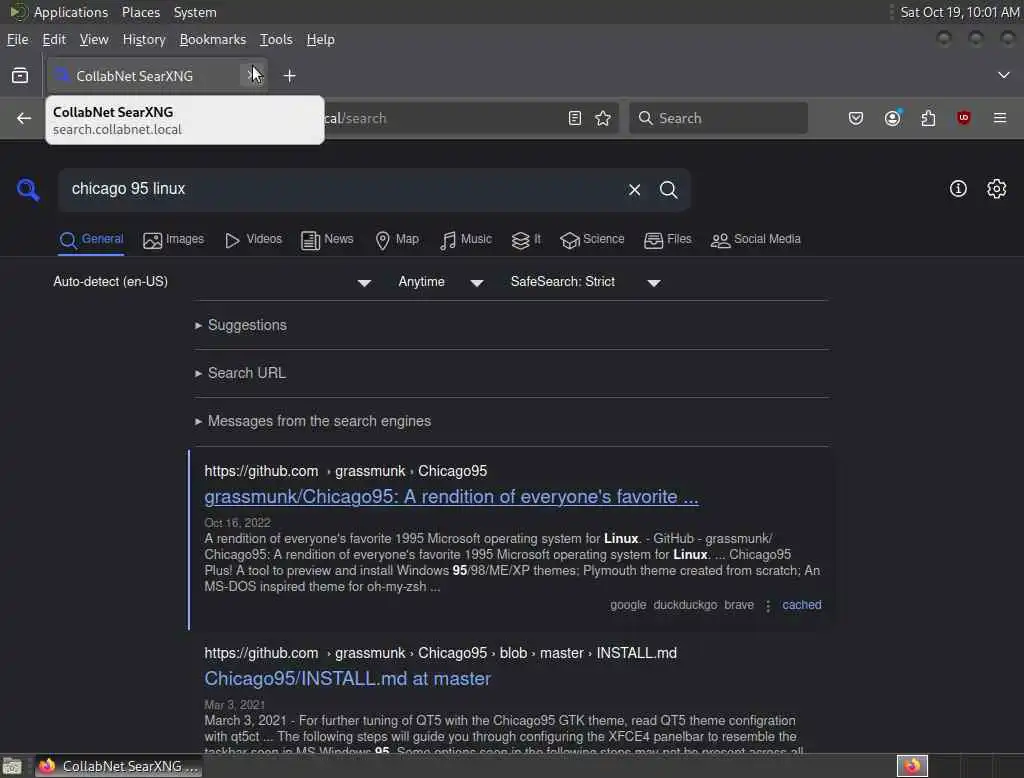Open the Help menu
The image size is (1024, 778).
coord(320,39)
